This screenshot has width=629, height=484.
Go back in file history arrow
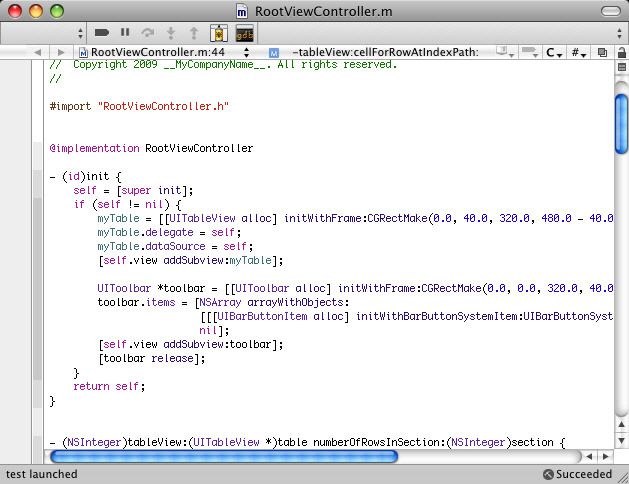pos(38,53)
